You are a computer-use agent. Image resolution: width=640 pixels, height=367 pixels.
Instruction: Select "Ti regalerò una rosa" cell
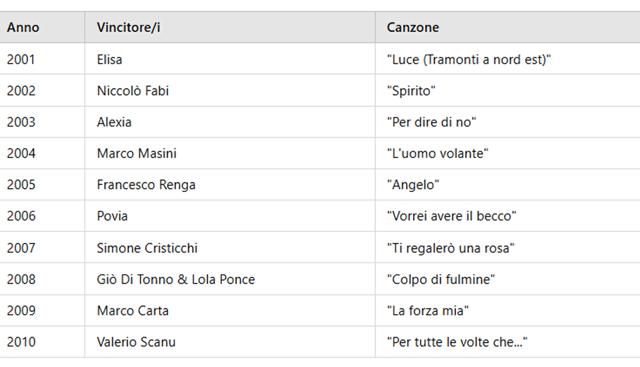click(451, 248)
